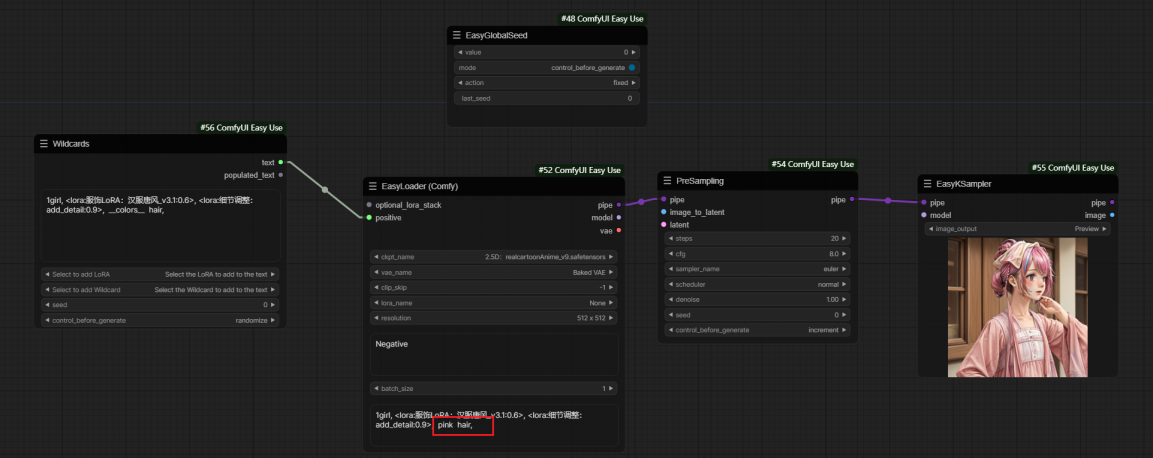Click the EasyKSampler image output connector
1153x458 pixels.
[x=1112, y=215]
